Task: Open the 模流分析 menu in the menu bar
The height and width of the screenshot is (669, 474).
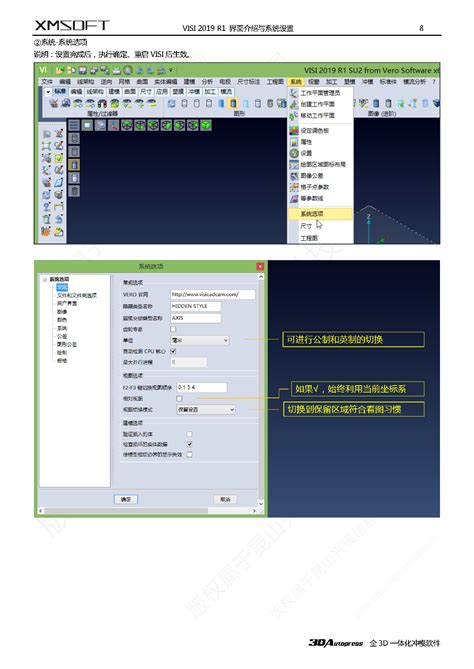Action: point(414,81)
